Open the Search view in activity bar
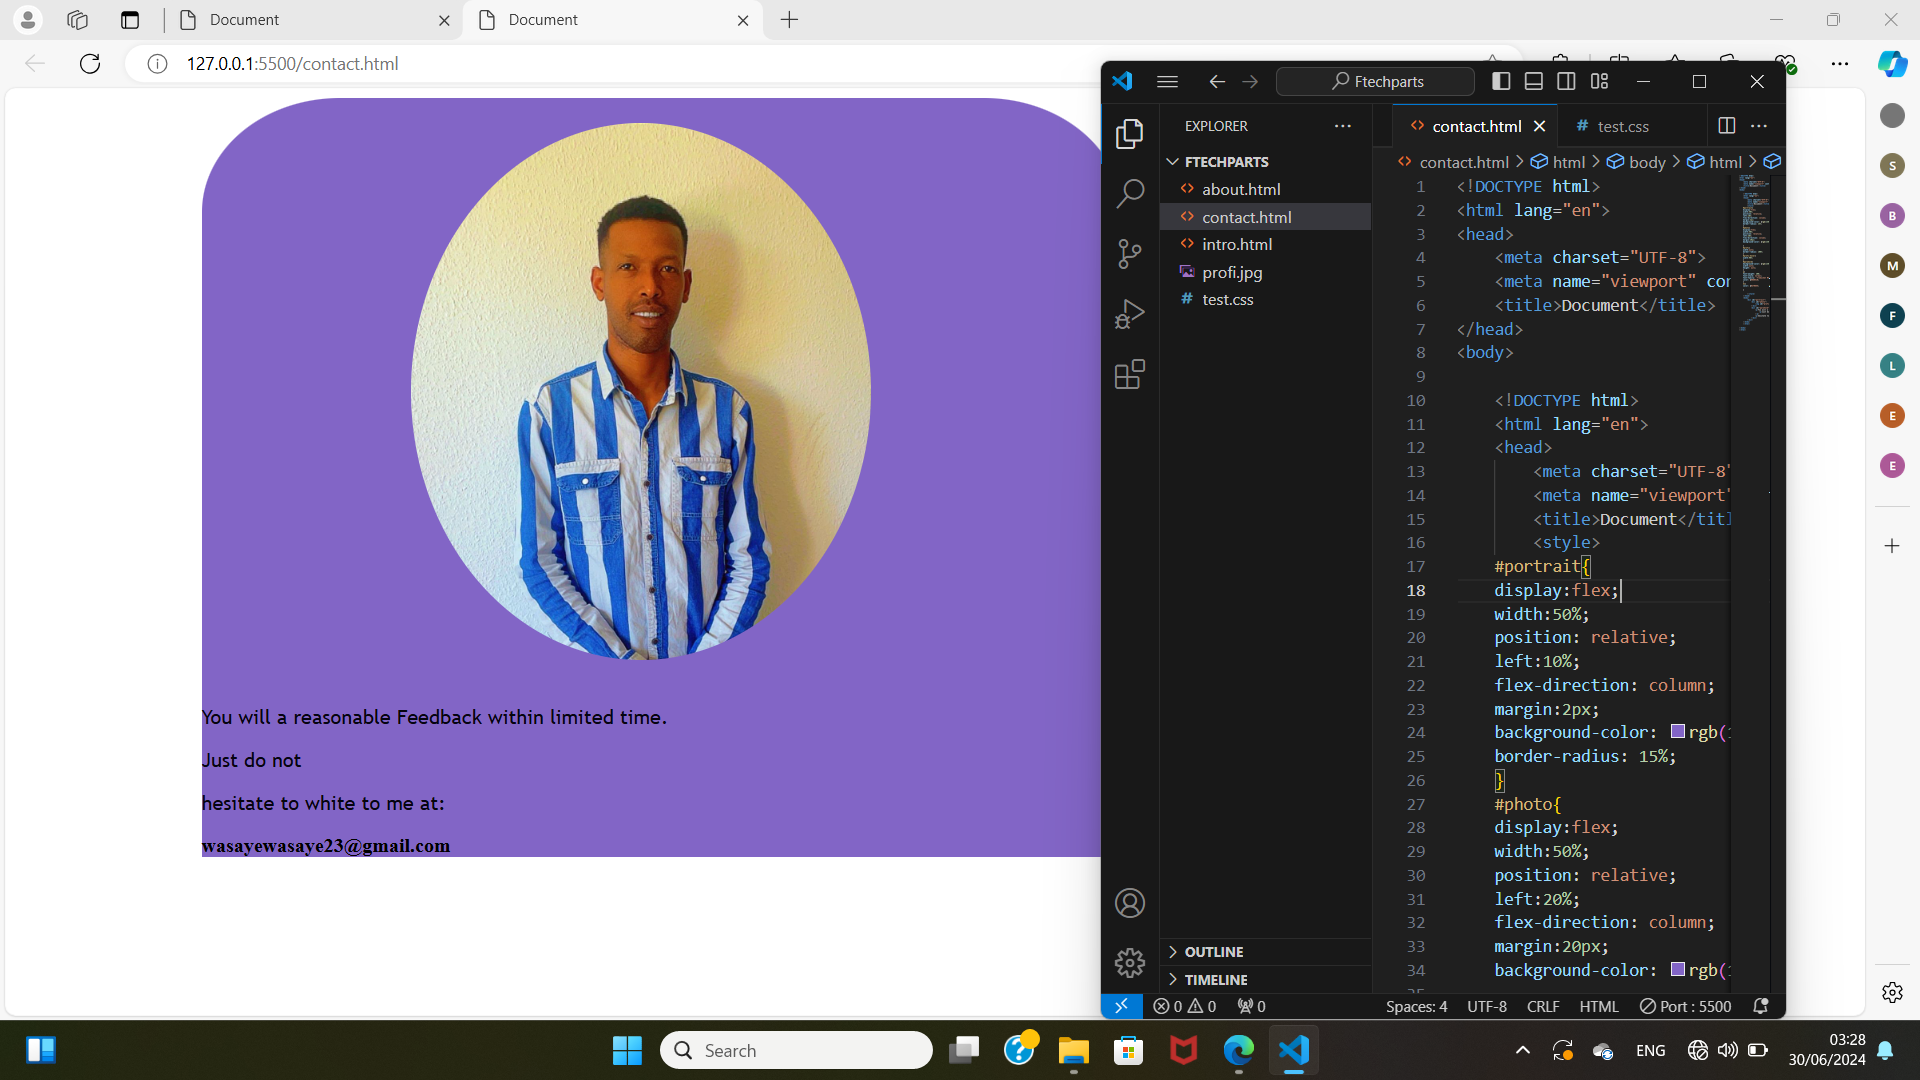 click(x=1130, y=194)
